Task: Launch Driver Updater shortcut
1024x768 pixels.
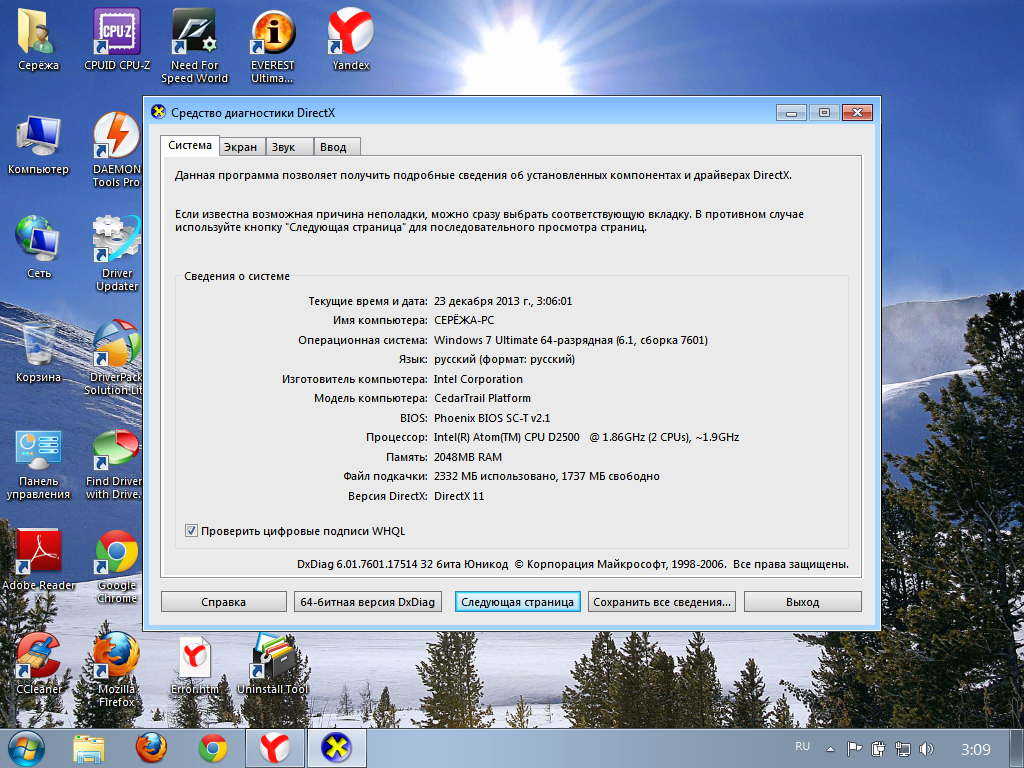Action: (117, 253)
